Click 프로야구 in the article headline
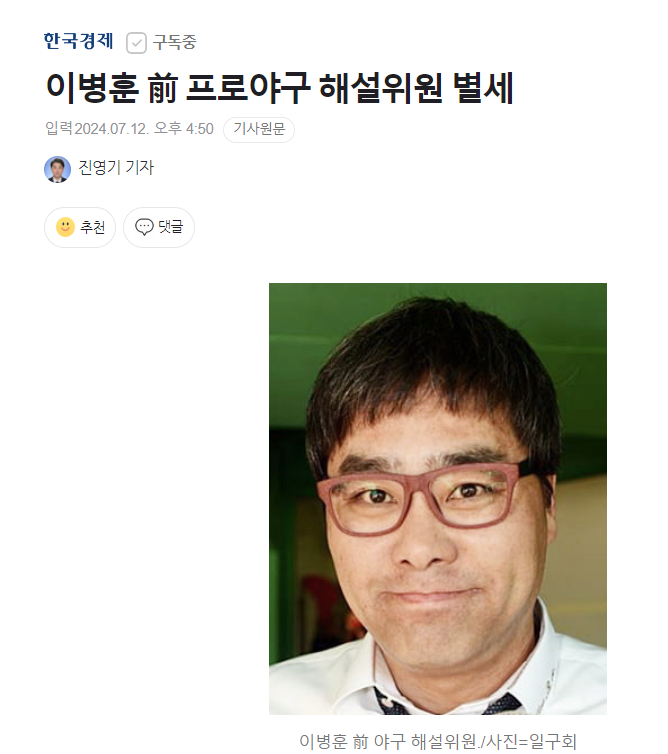This screenshot has width=668, height=754. 248,88
